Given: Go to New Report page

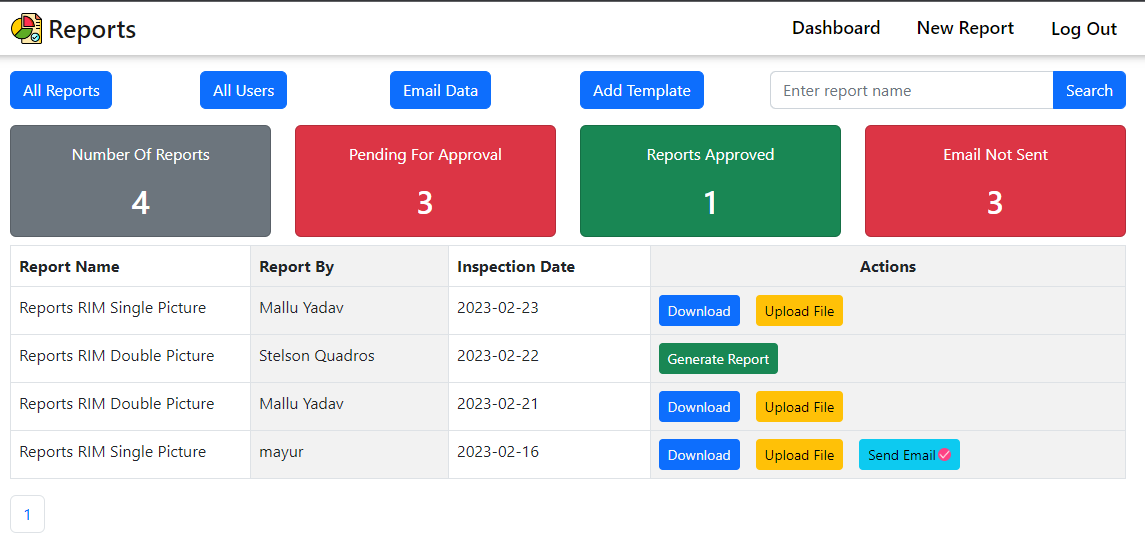Looking at the screenshot, I should pos(965,28).
